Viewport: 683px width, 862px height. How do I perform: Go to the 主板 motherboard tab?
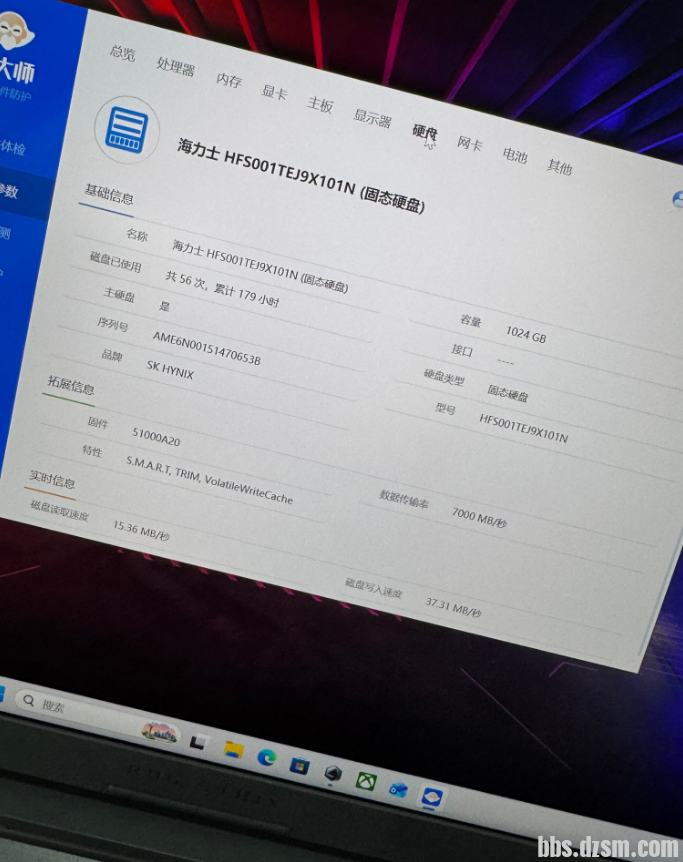320,104
